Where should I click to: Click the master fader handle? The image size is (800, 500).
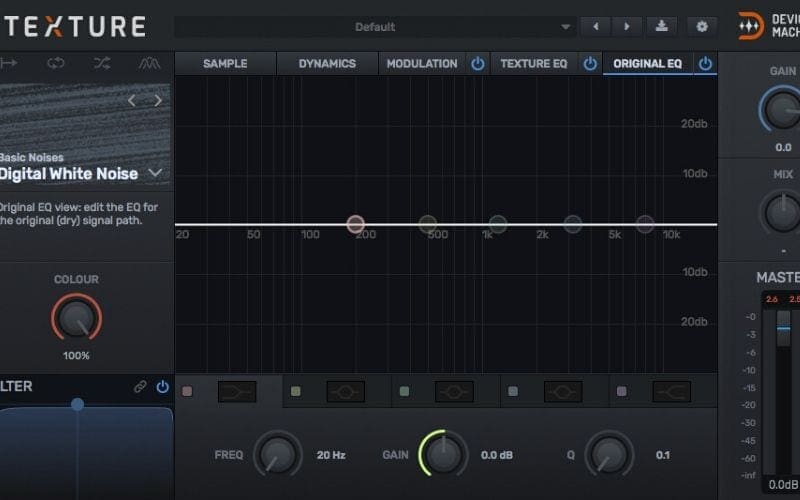[x=783, y=328]
